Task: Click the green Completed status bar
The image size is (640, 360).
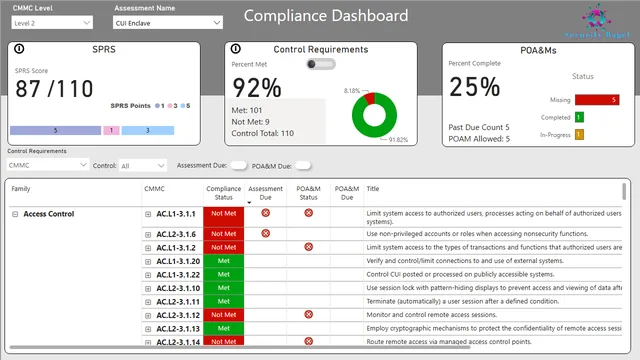Action: point(579,117)
